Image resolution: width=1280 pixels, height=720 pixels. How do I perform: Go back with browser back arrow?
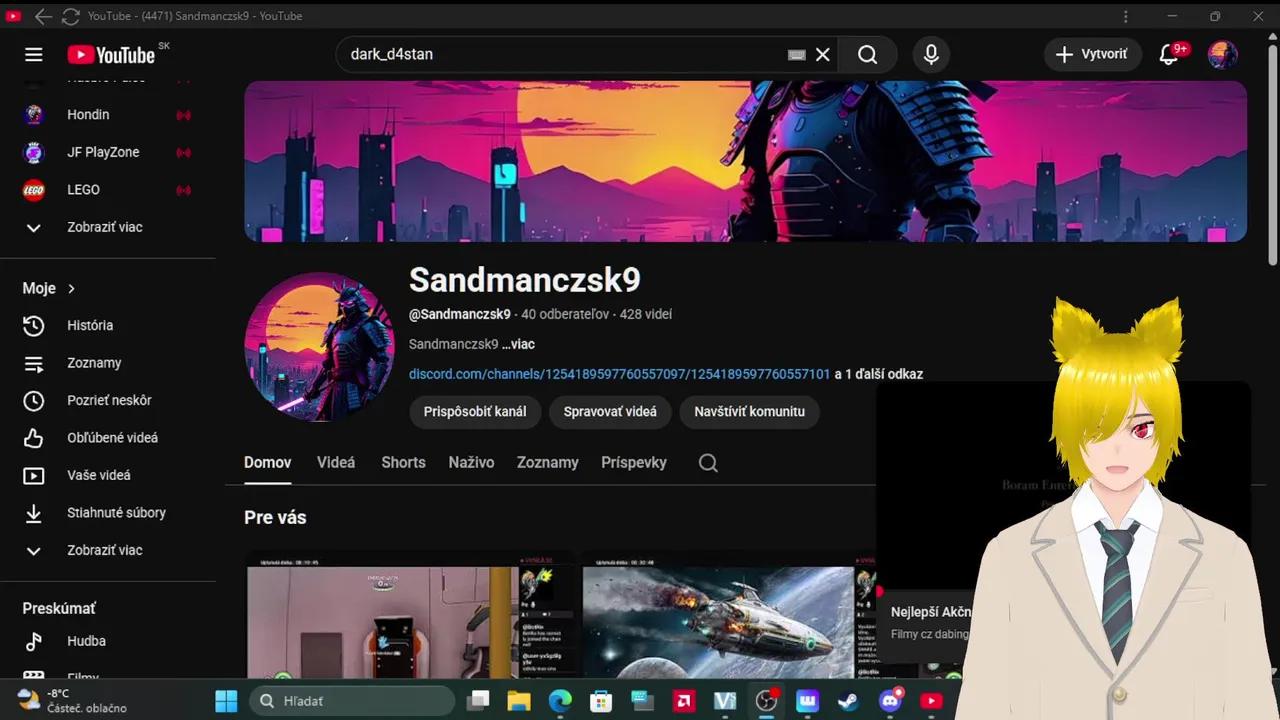tap(43, 16)
